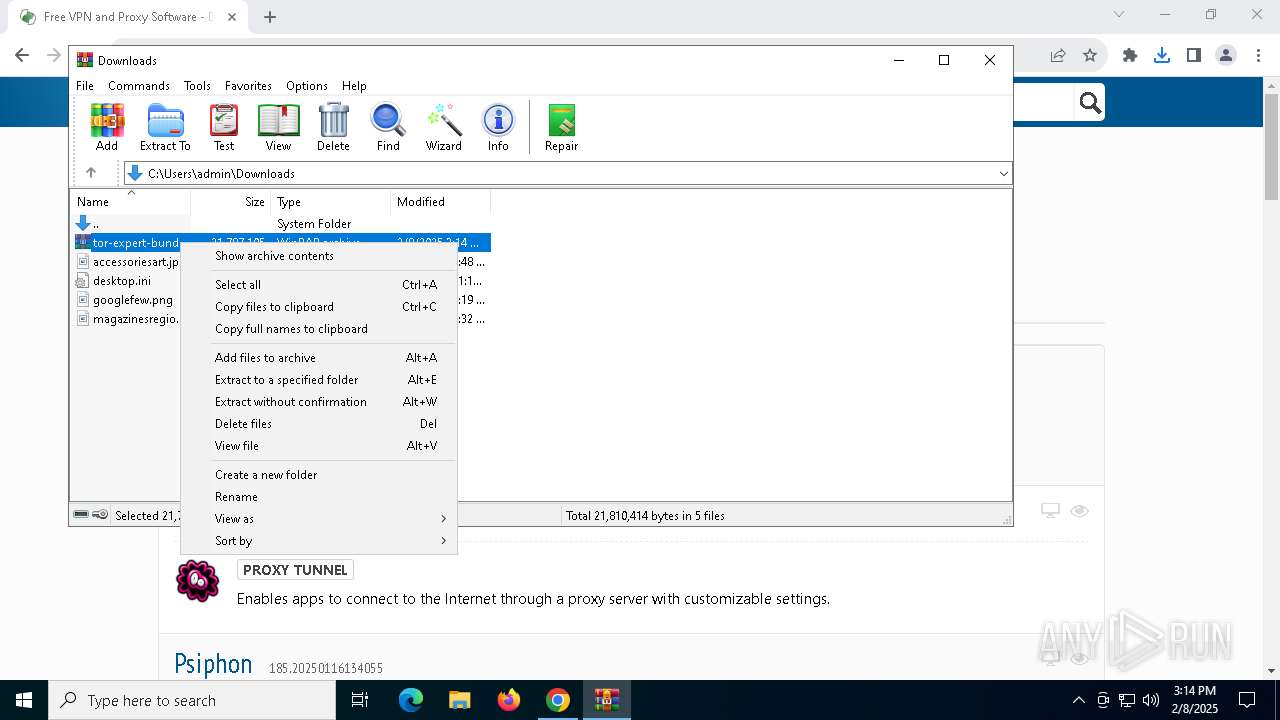Open Chrome extensions puzzle icon

click(1130, 56)
